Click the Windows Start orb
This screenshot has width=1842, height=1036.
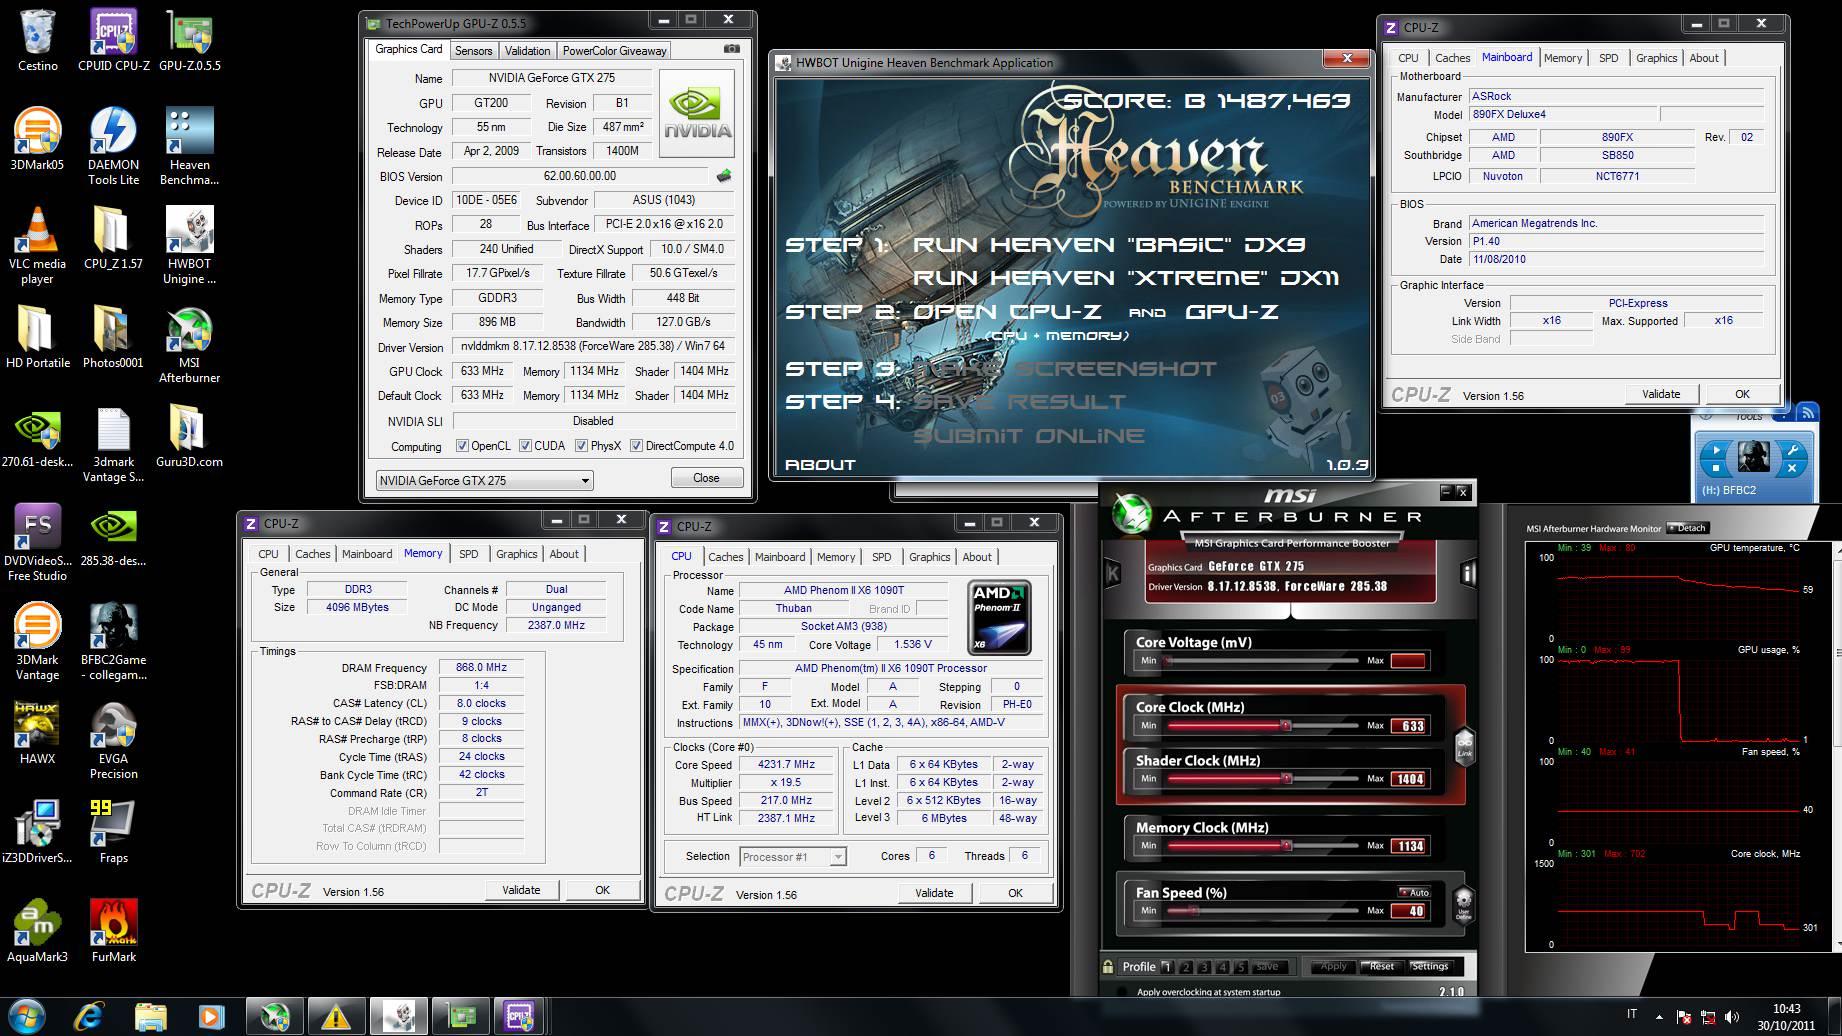pyautogui.click(x=26, y=1016)
